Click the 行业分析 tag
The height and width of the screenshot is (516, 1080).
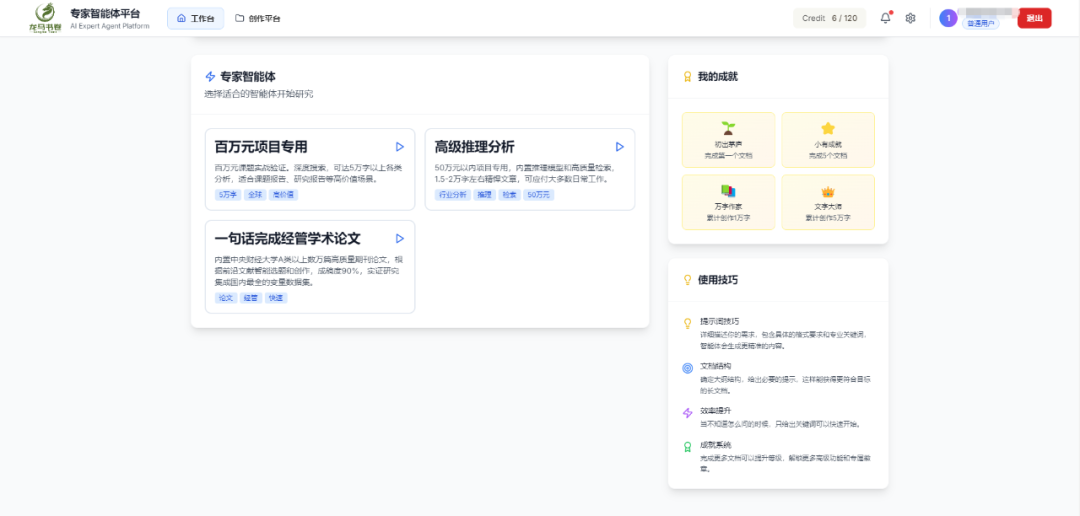click(453, 195)
